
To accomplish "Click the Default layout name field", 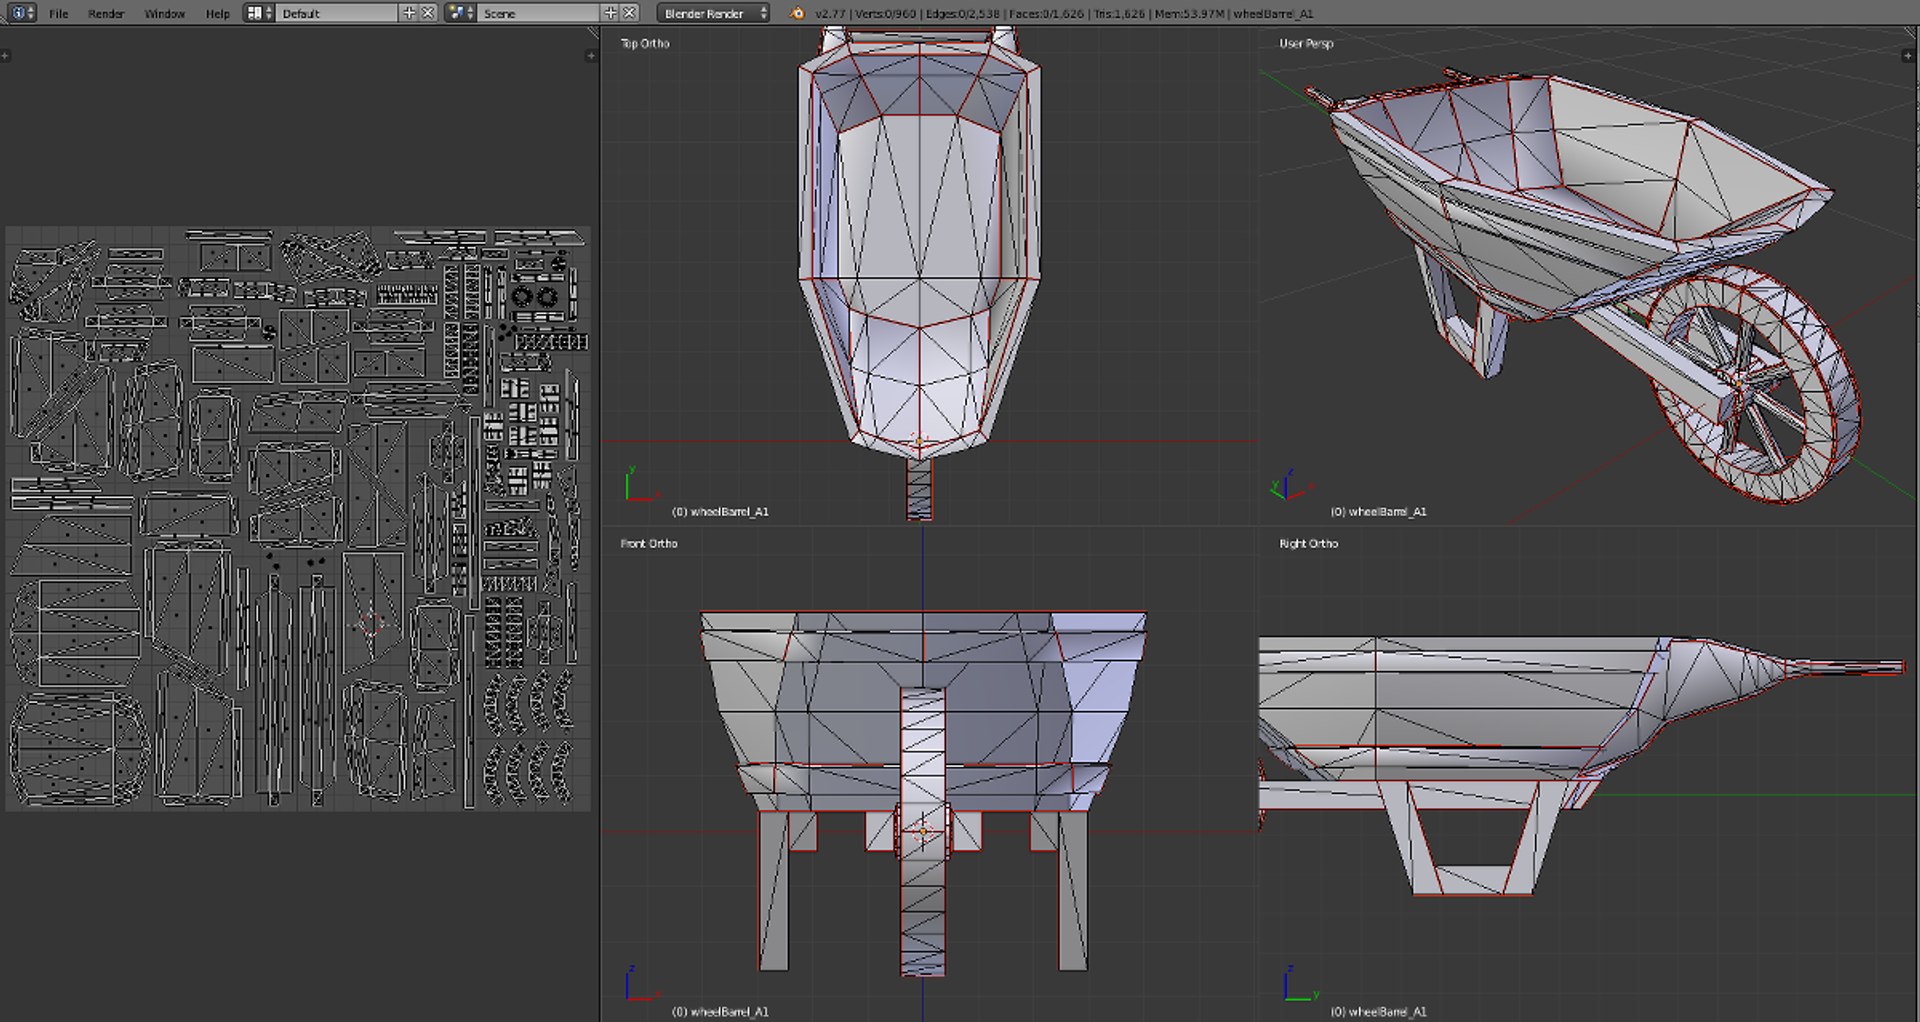I will tap(335, 13).
